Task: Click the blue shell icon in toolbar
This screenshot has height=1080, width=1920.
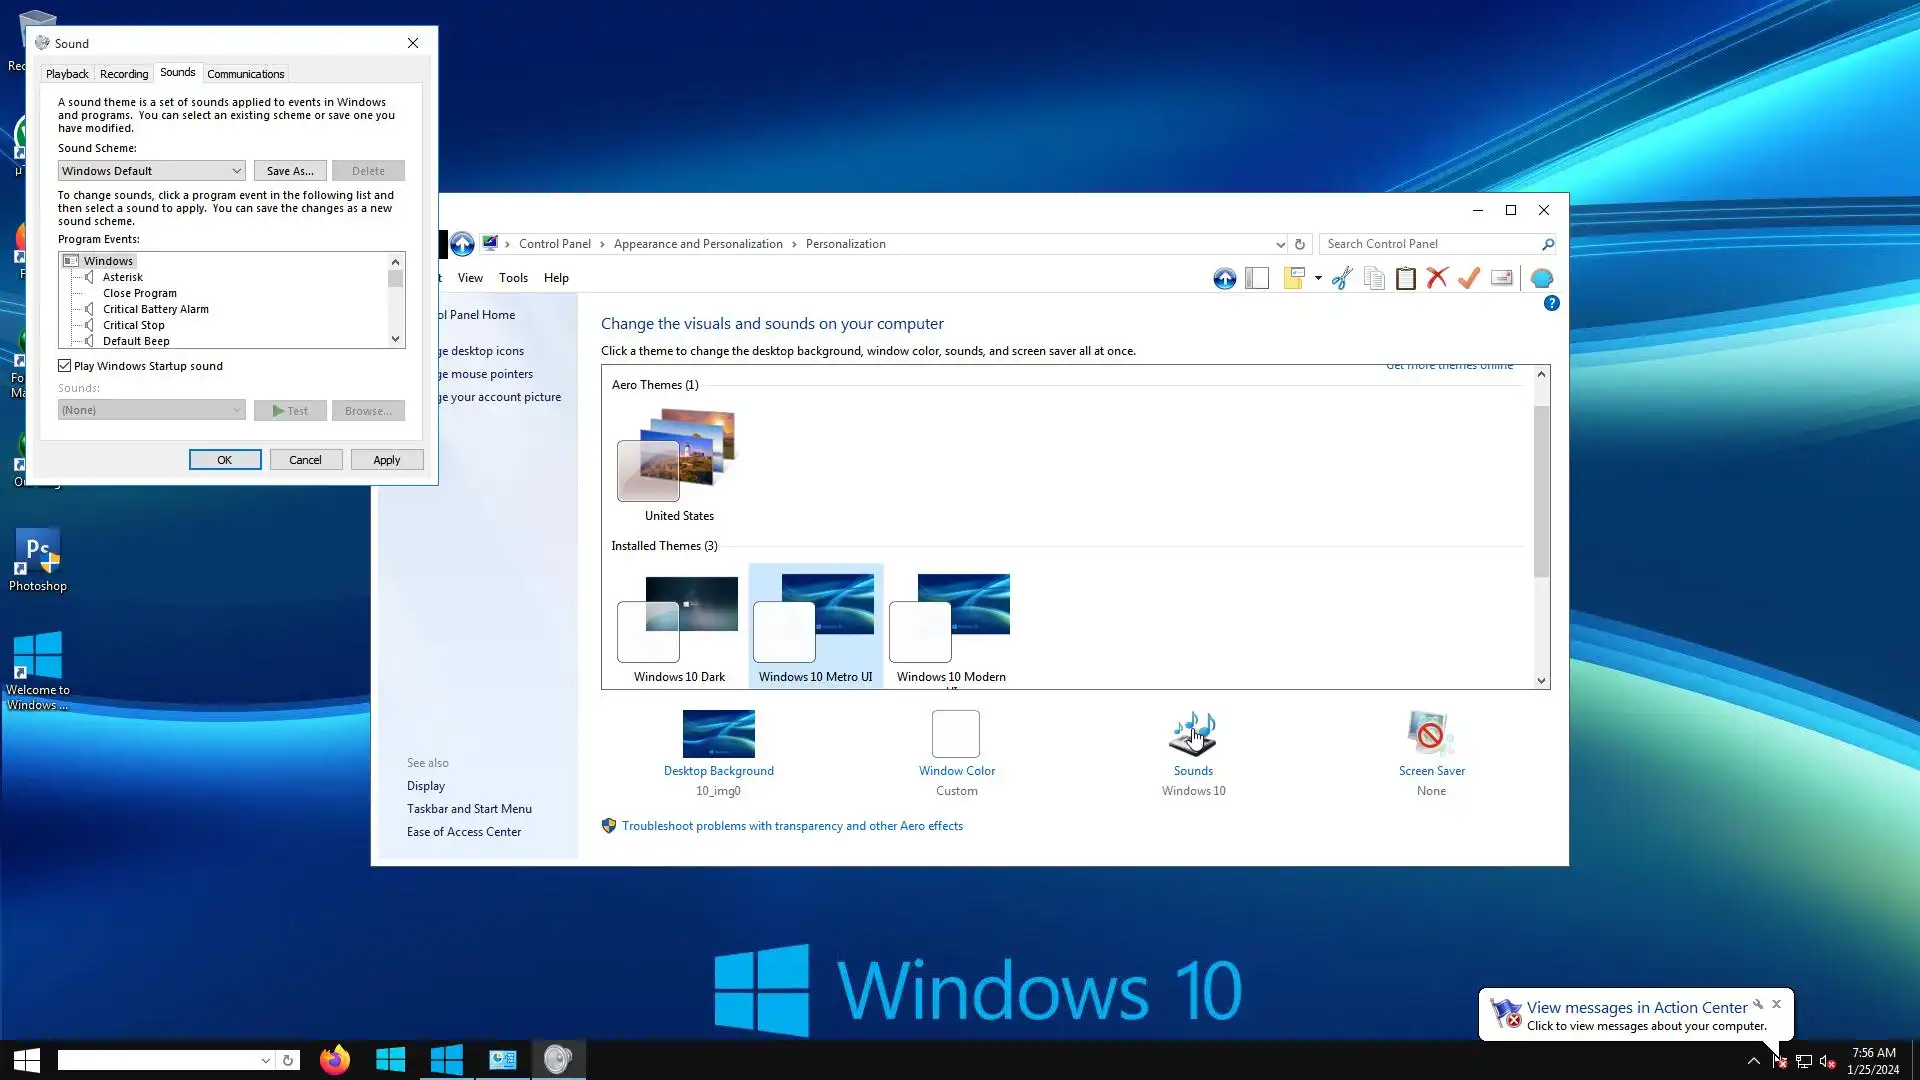Action: [1542, 278]
